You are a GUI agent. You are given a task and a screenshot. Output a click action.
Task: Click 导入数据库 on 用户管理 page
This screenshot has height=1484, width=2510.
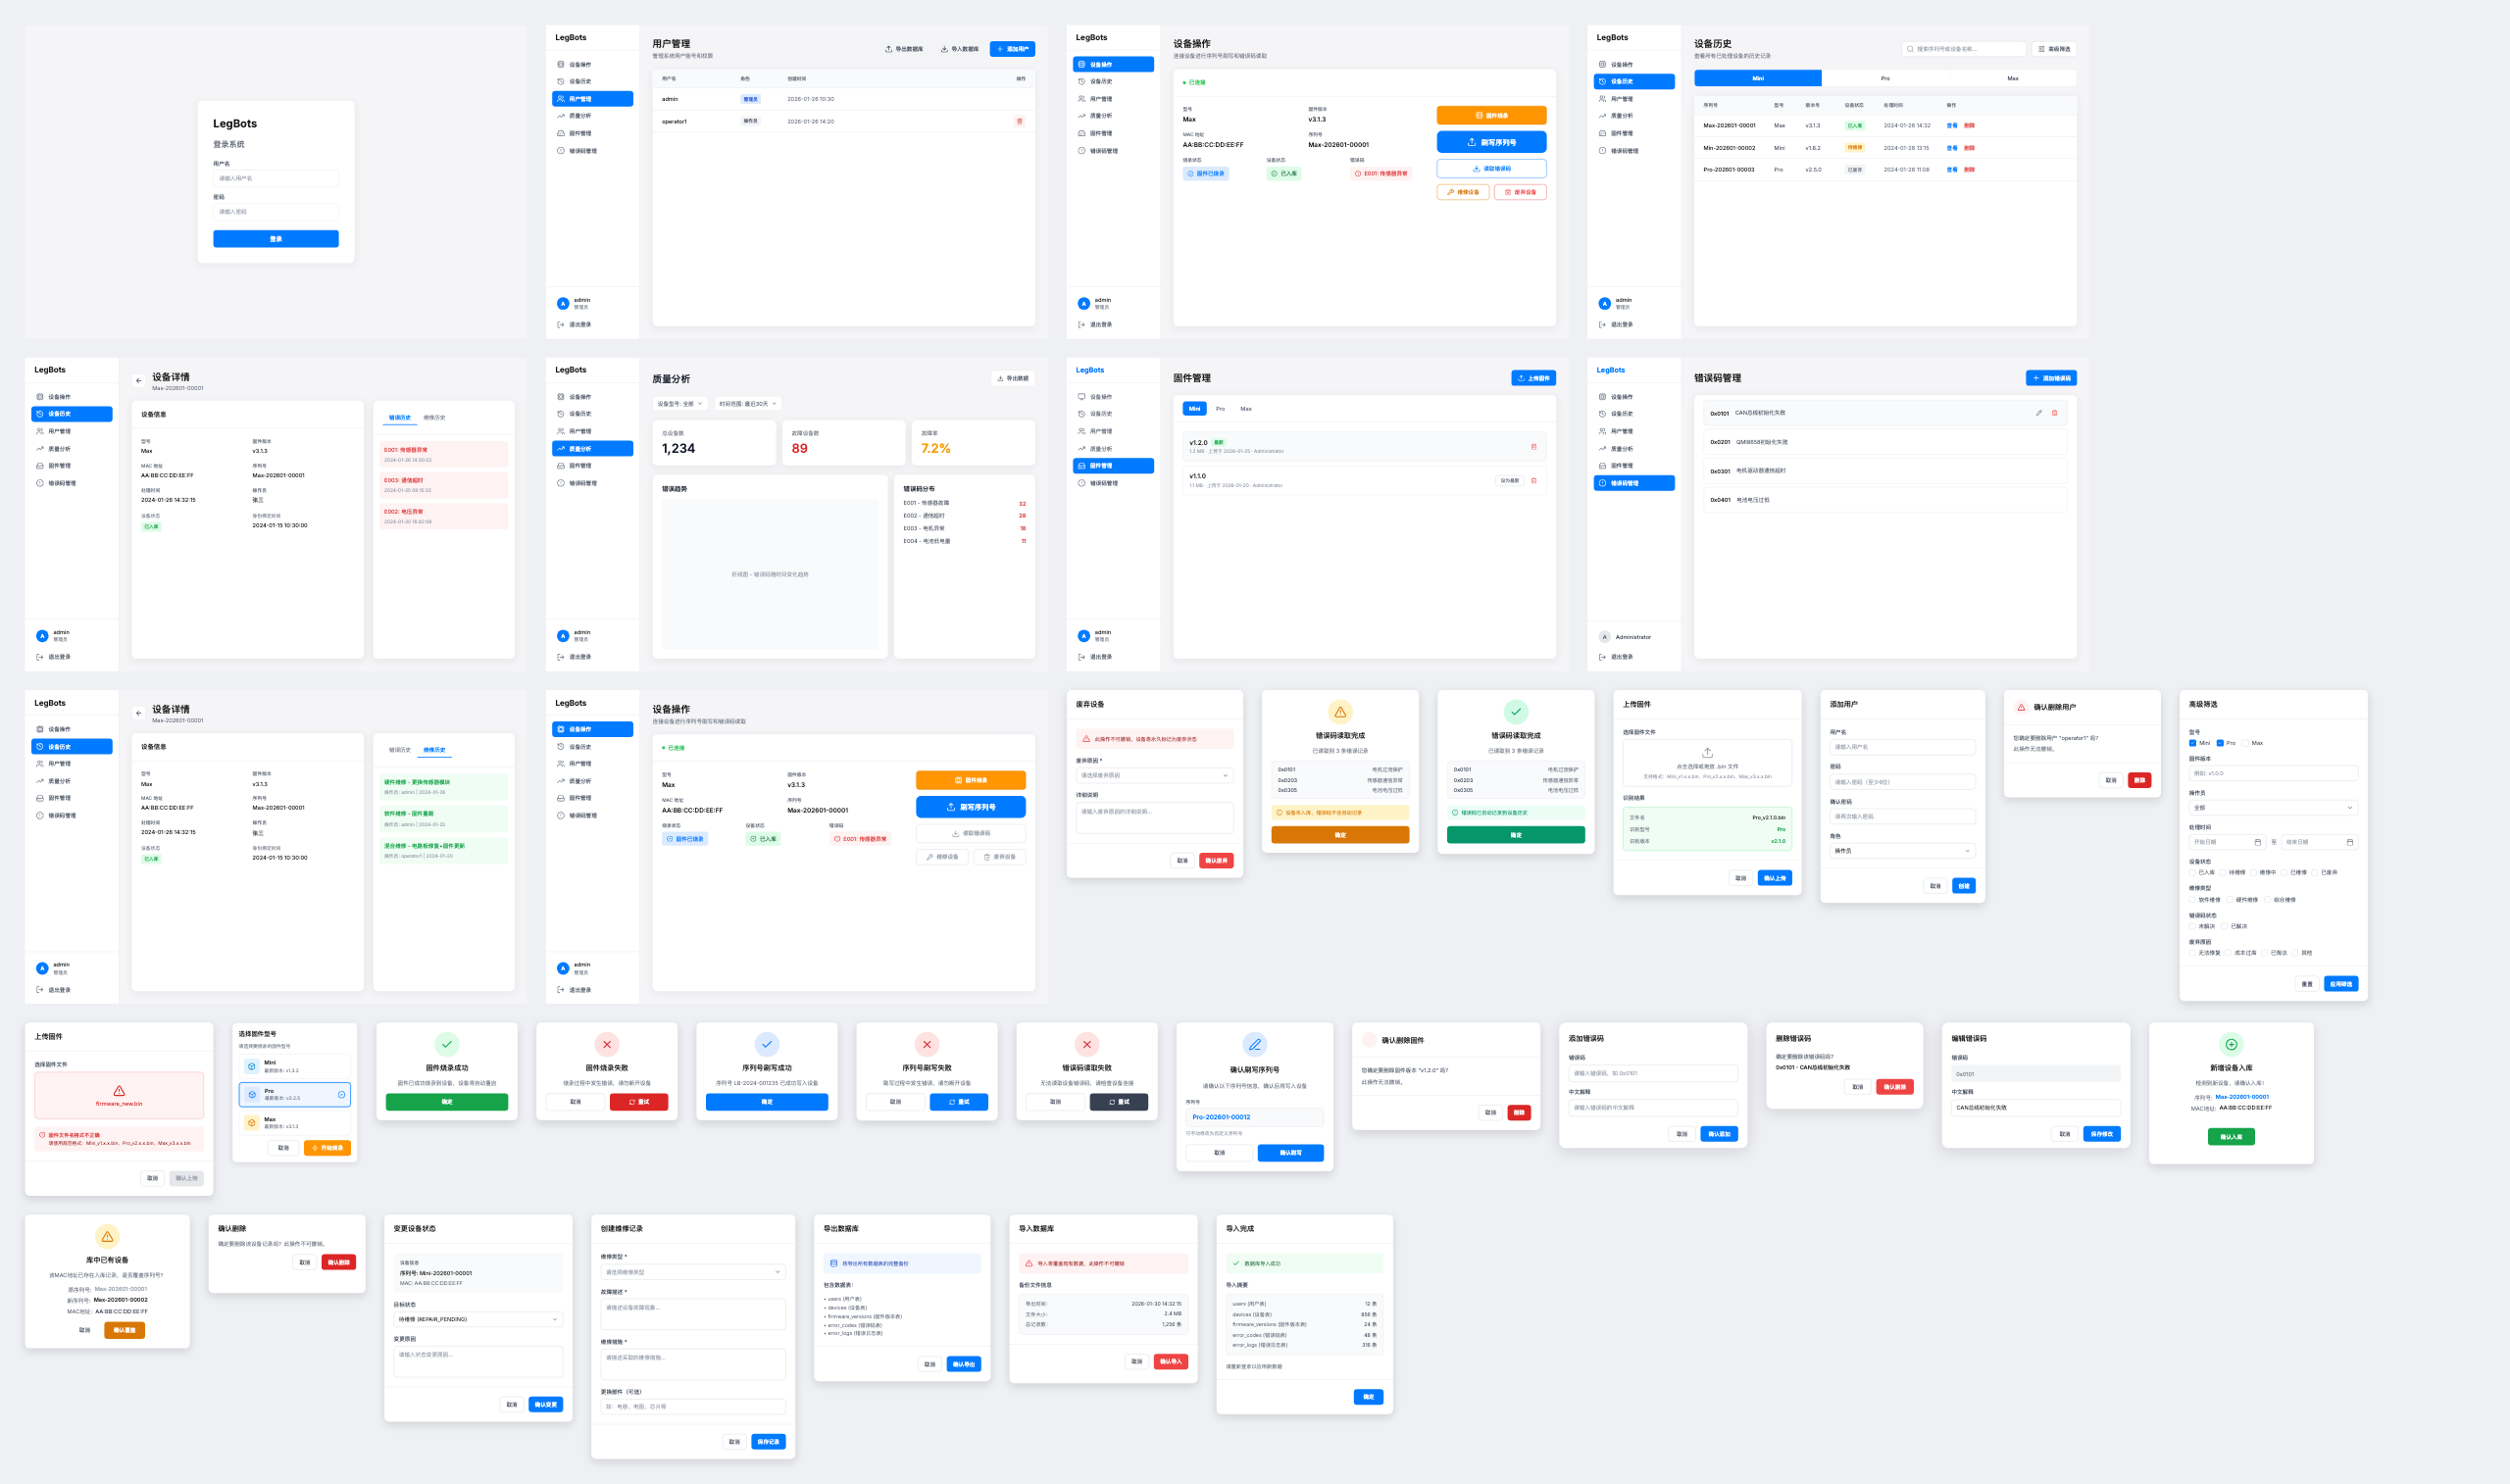click(960, 49)
